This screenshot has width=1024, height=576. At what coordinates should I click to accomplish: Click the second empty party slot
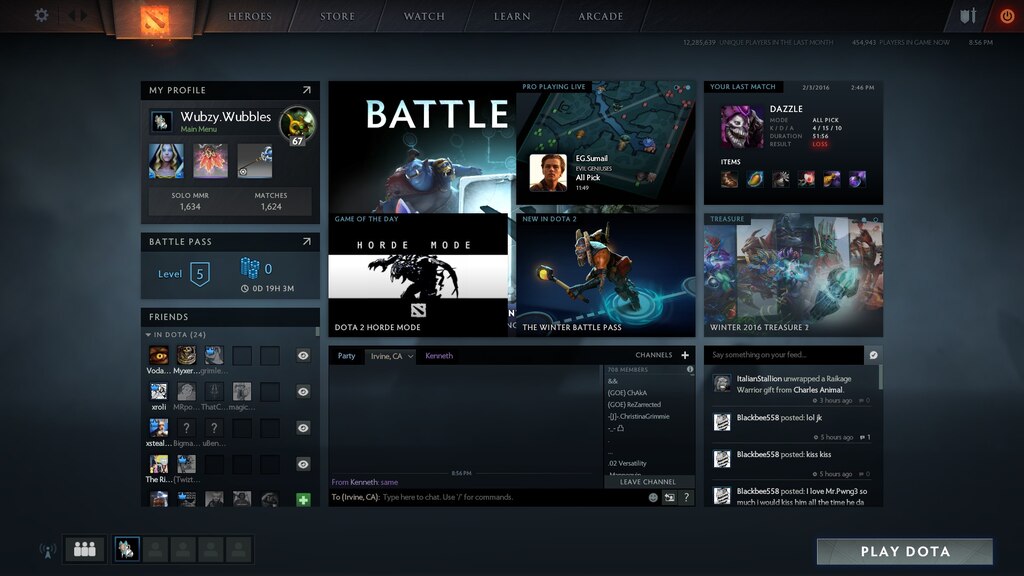pyautogui.click(x=183, y=549)
